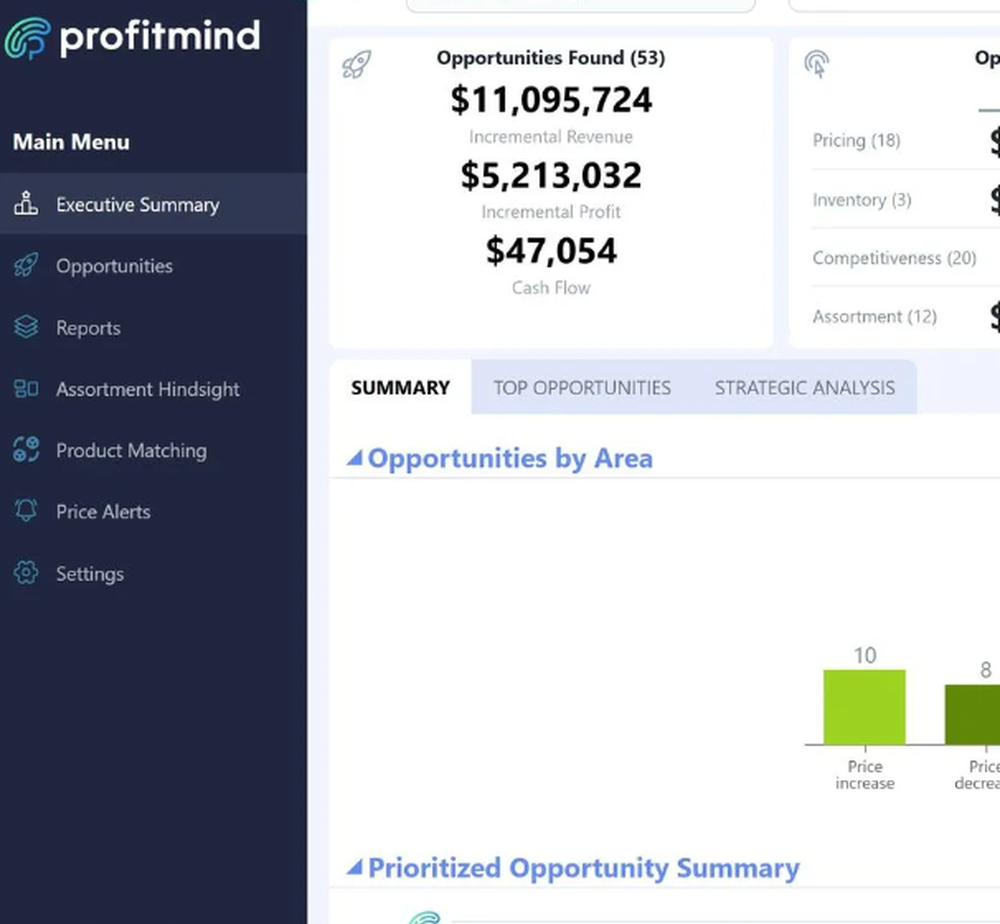Open the Strategic Analysis tab
1000x924 pixels.
(x=804, y=388)
